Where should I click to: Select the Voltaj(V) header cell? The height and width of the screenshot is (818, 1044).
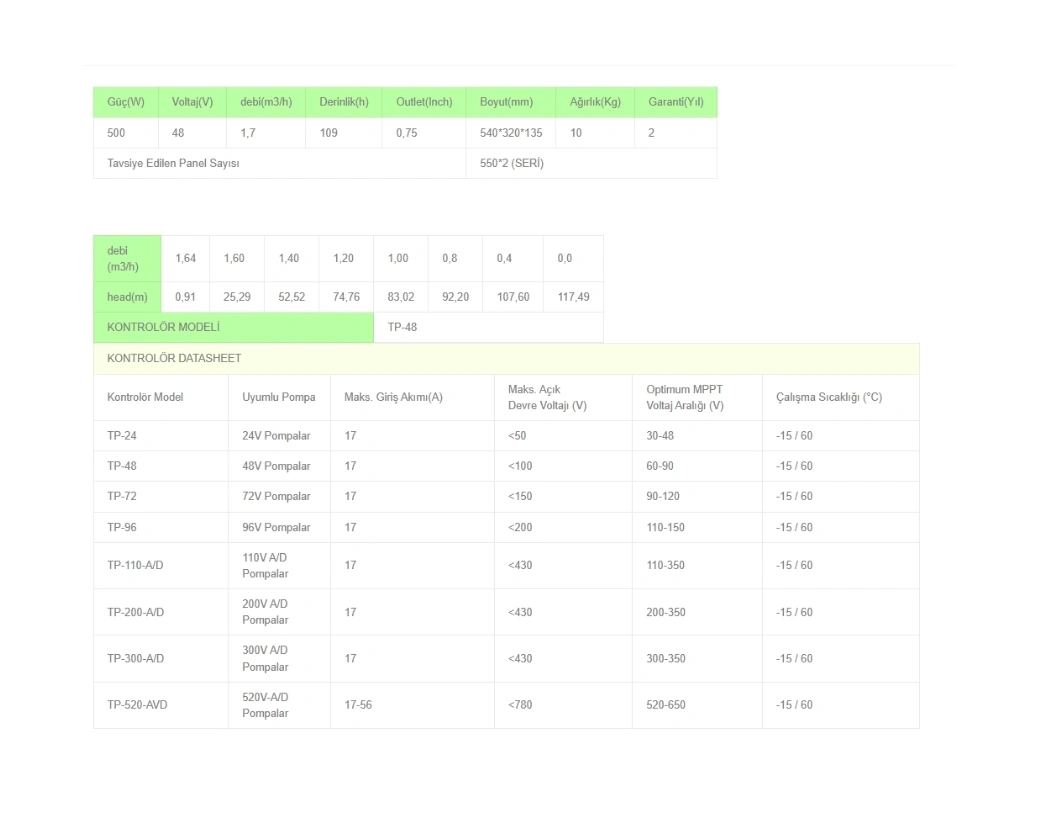192,102
